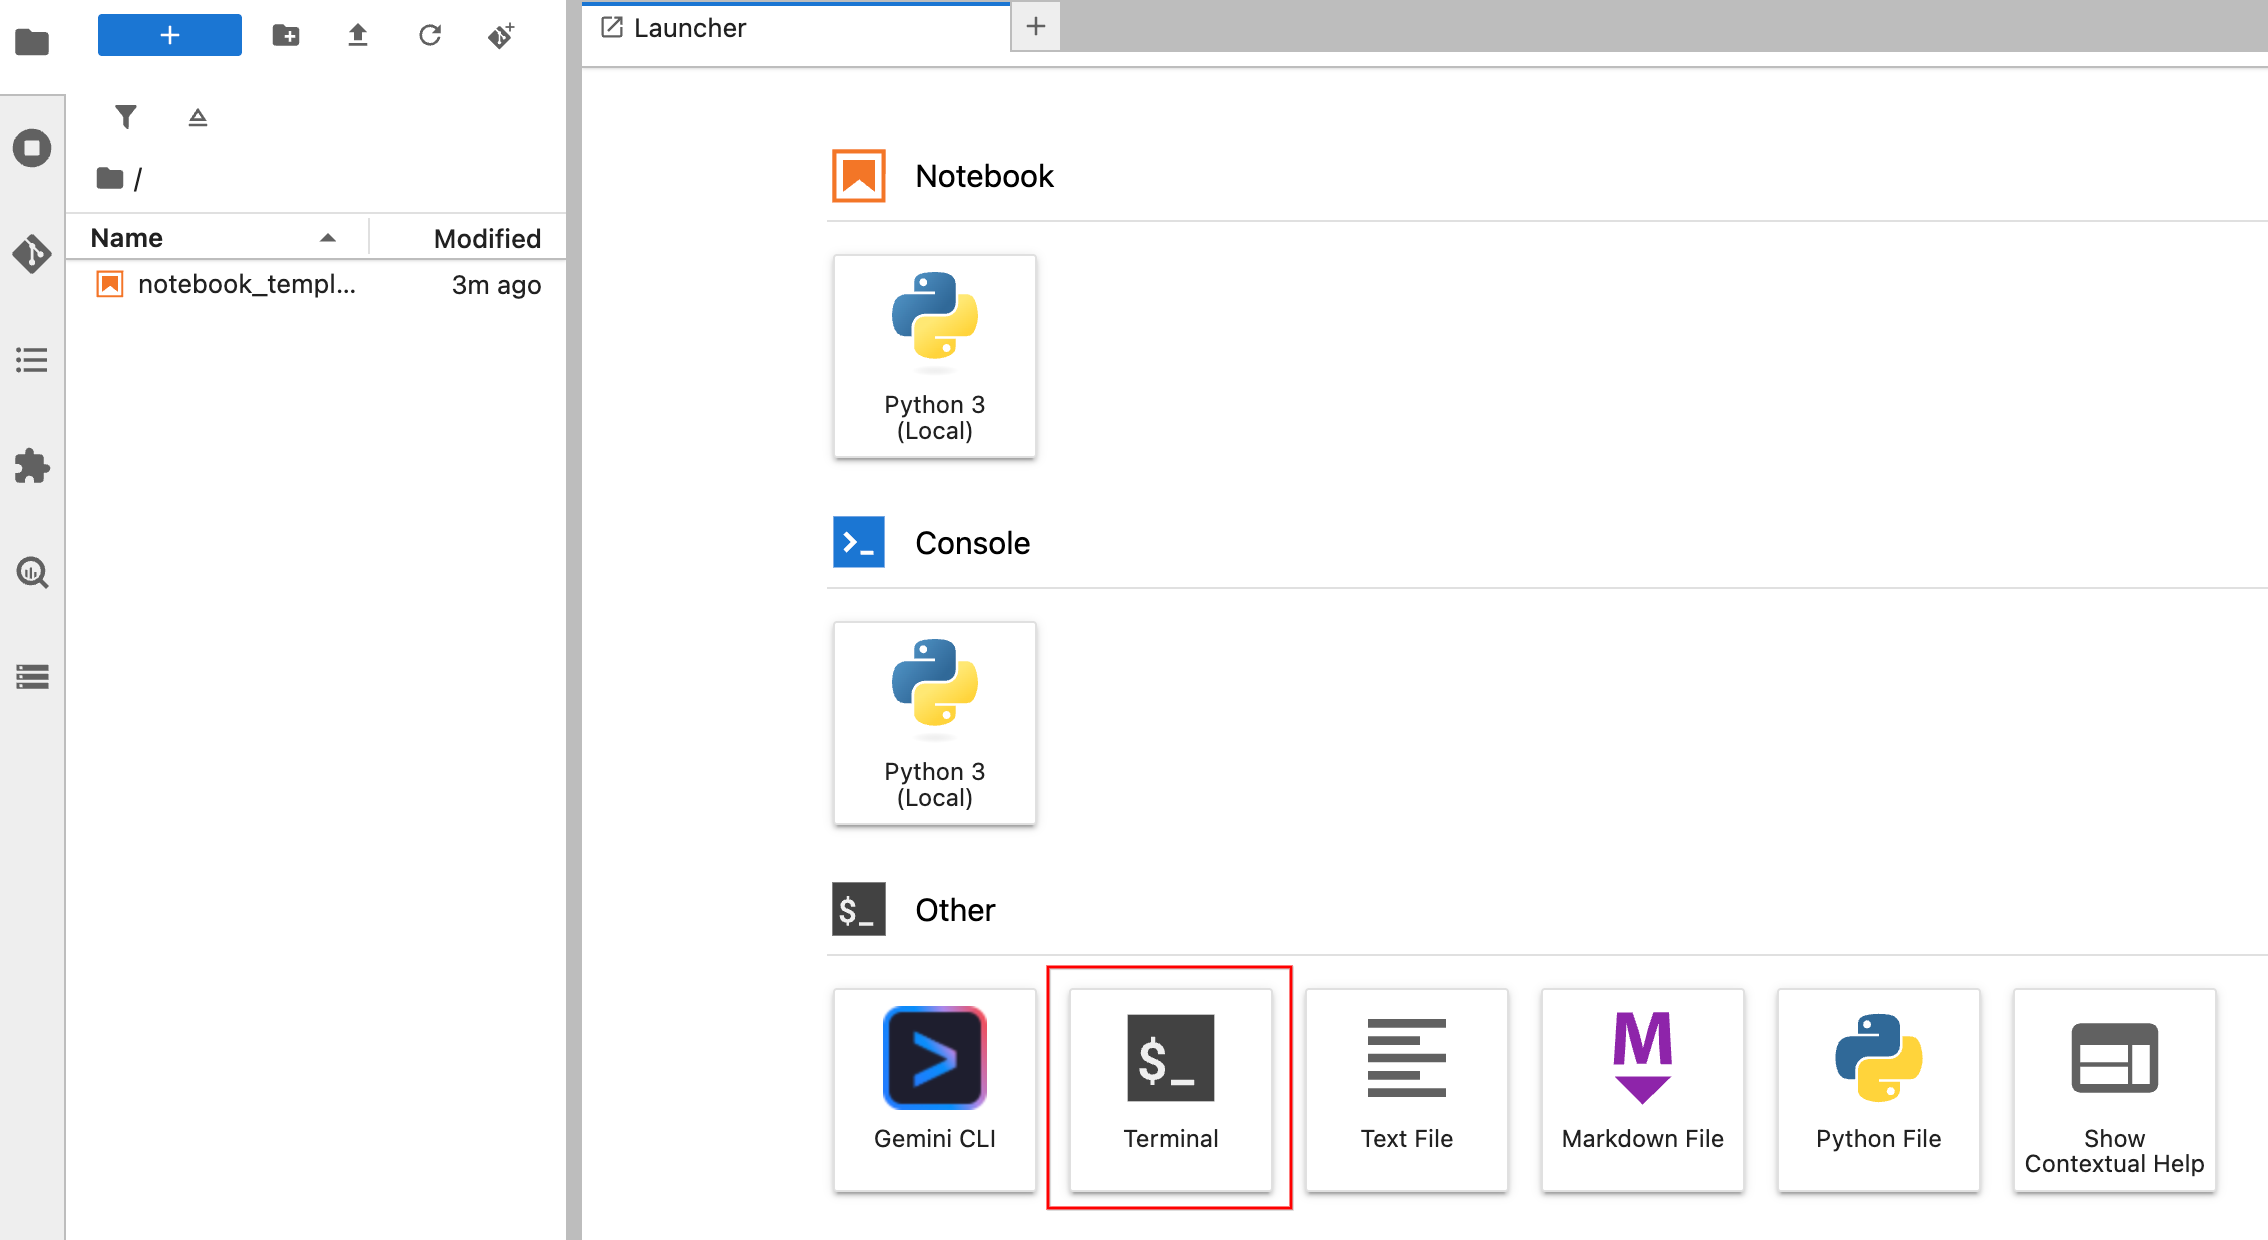Click the blue New Launcher plus button

169,35
